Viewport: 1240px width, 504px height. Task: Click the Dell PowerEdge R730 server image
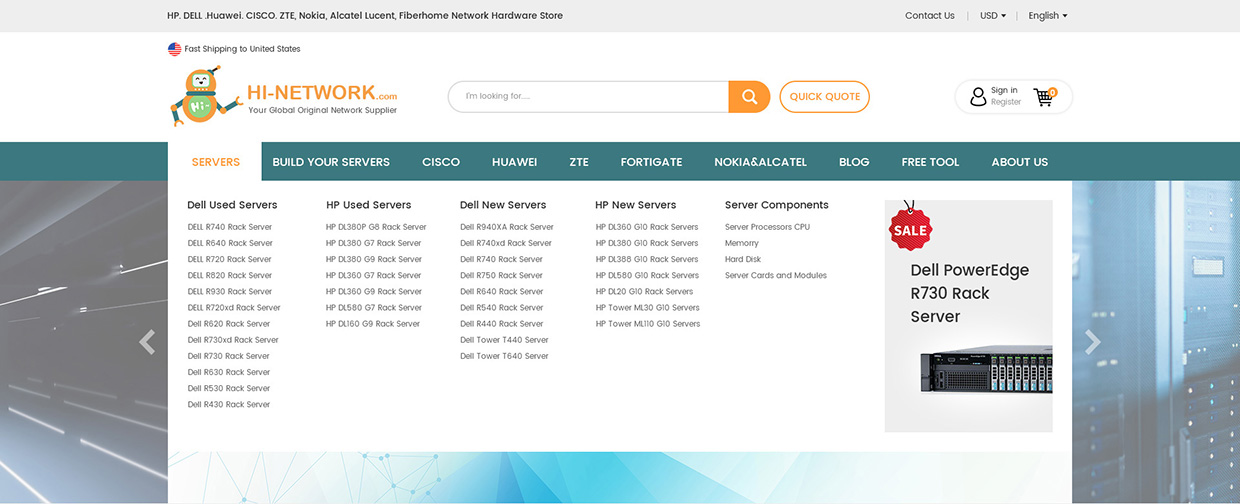point(985,372)
